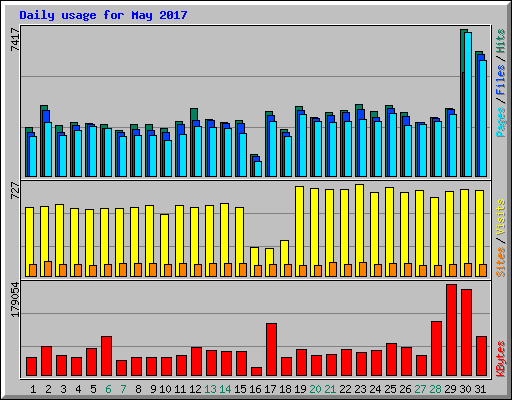Viewport: 512px width, 400px height.
Task: Click day 31 on the x-axis
Action: (x=480, y=389)
